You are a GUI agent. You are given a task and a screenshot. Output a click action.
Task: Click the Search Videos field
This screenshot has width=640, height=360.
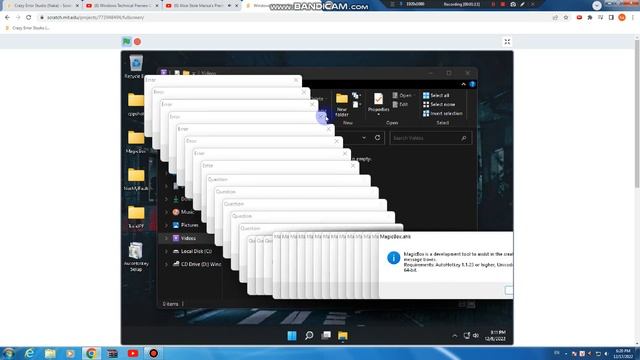(x=430, y=138)
